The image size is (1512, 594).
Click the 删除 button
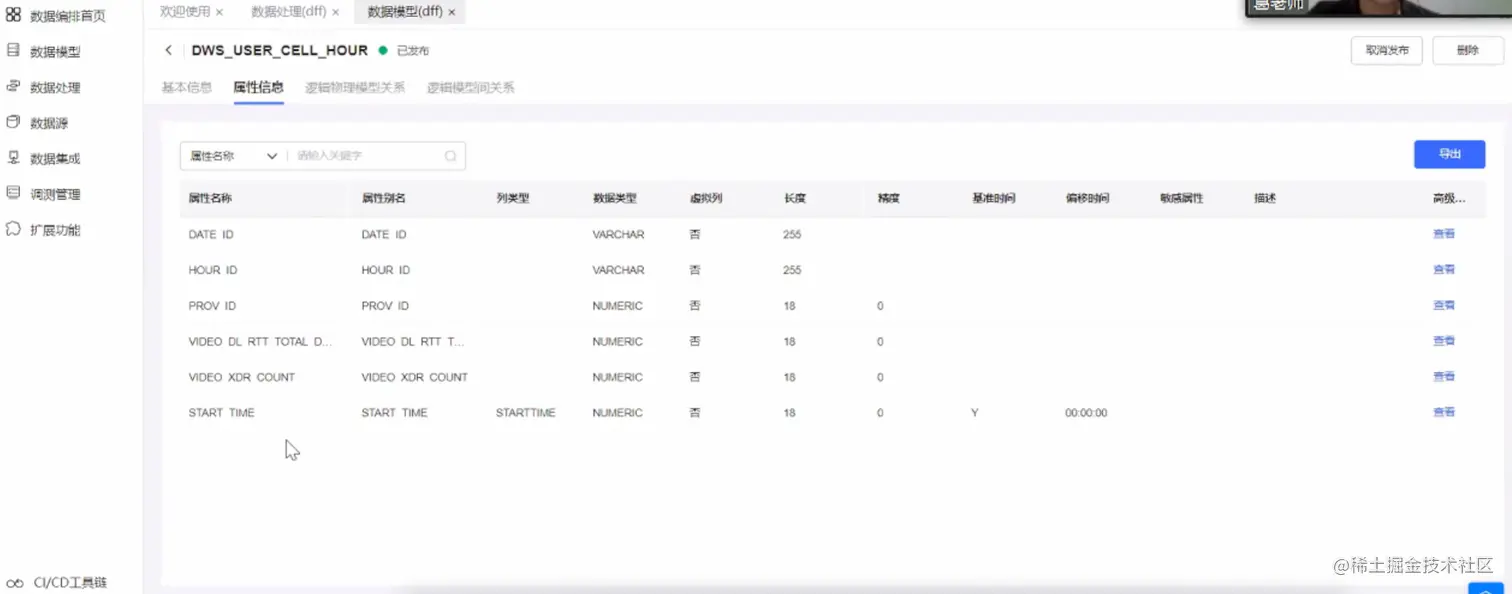tap(1468, 50)
